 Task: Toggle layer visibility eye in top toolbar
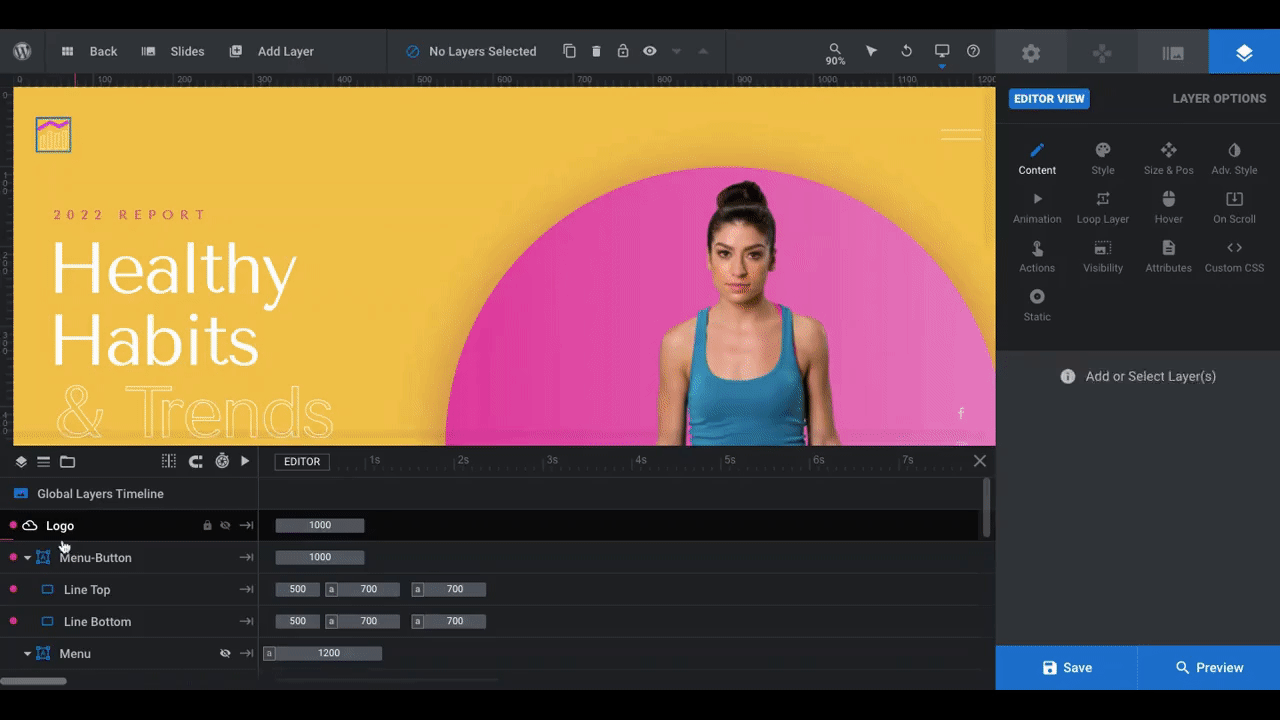click(650, 51)
